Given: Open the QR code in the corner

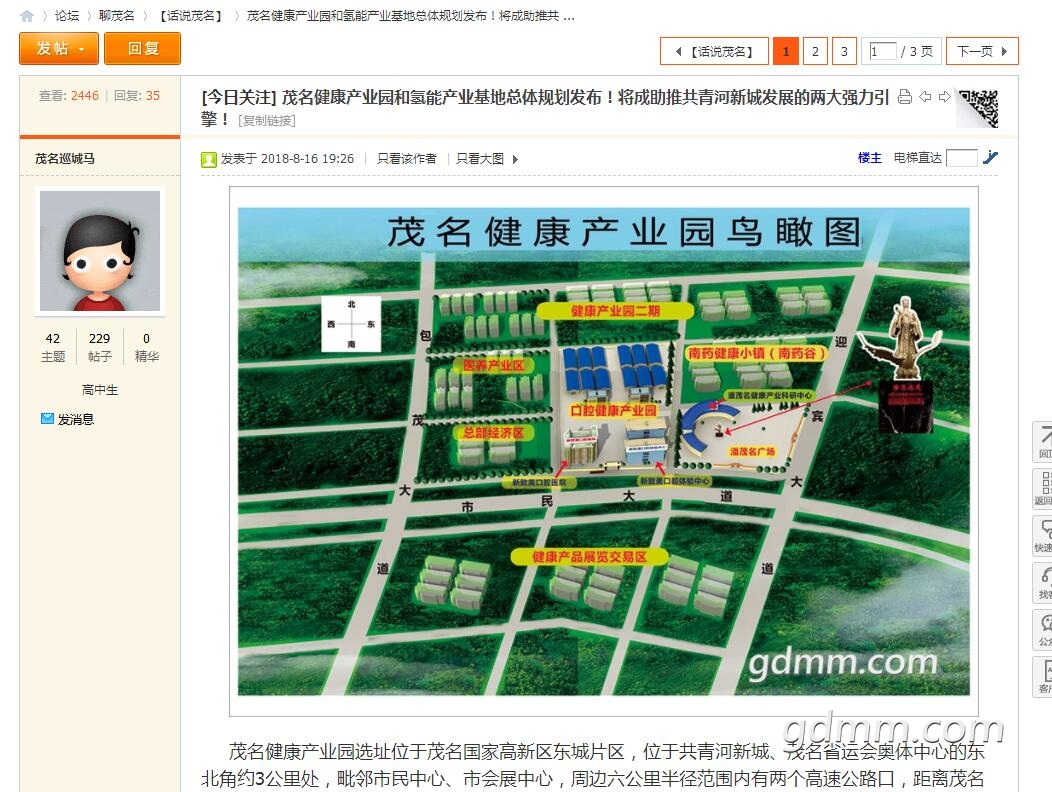Looking at the screenshot, I should point(977,108).
